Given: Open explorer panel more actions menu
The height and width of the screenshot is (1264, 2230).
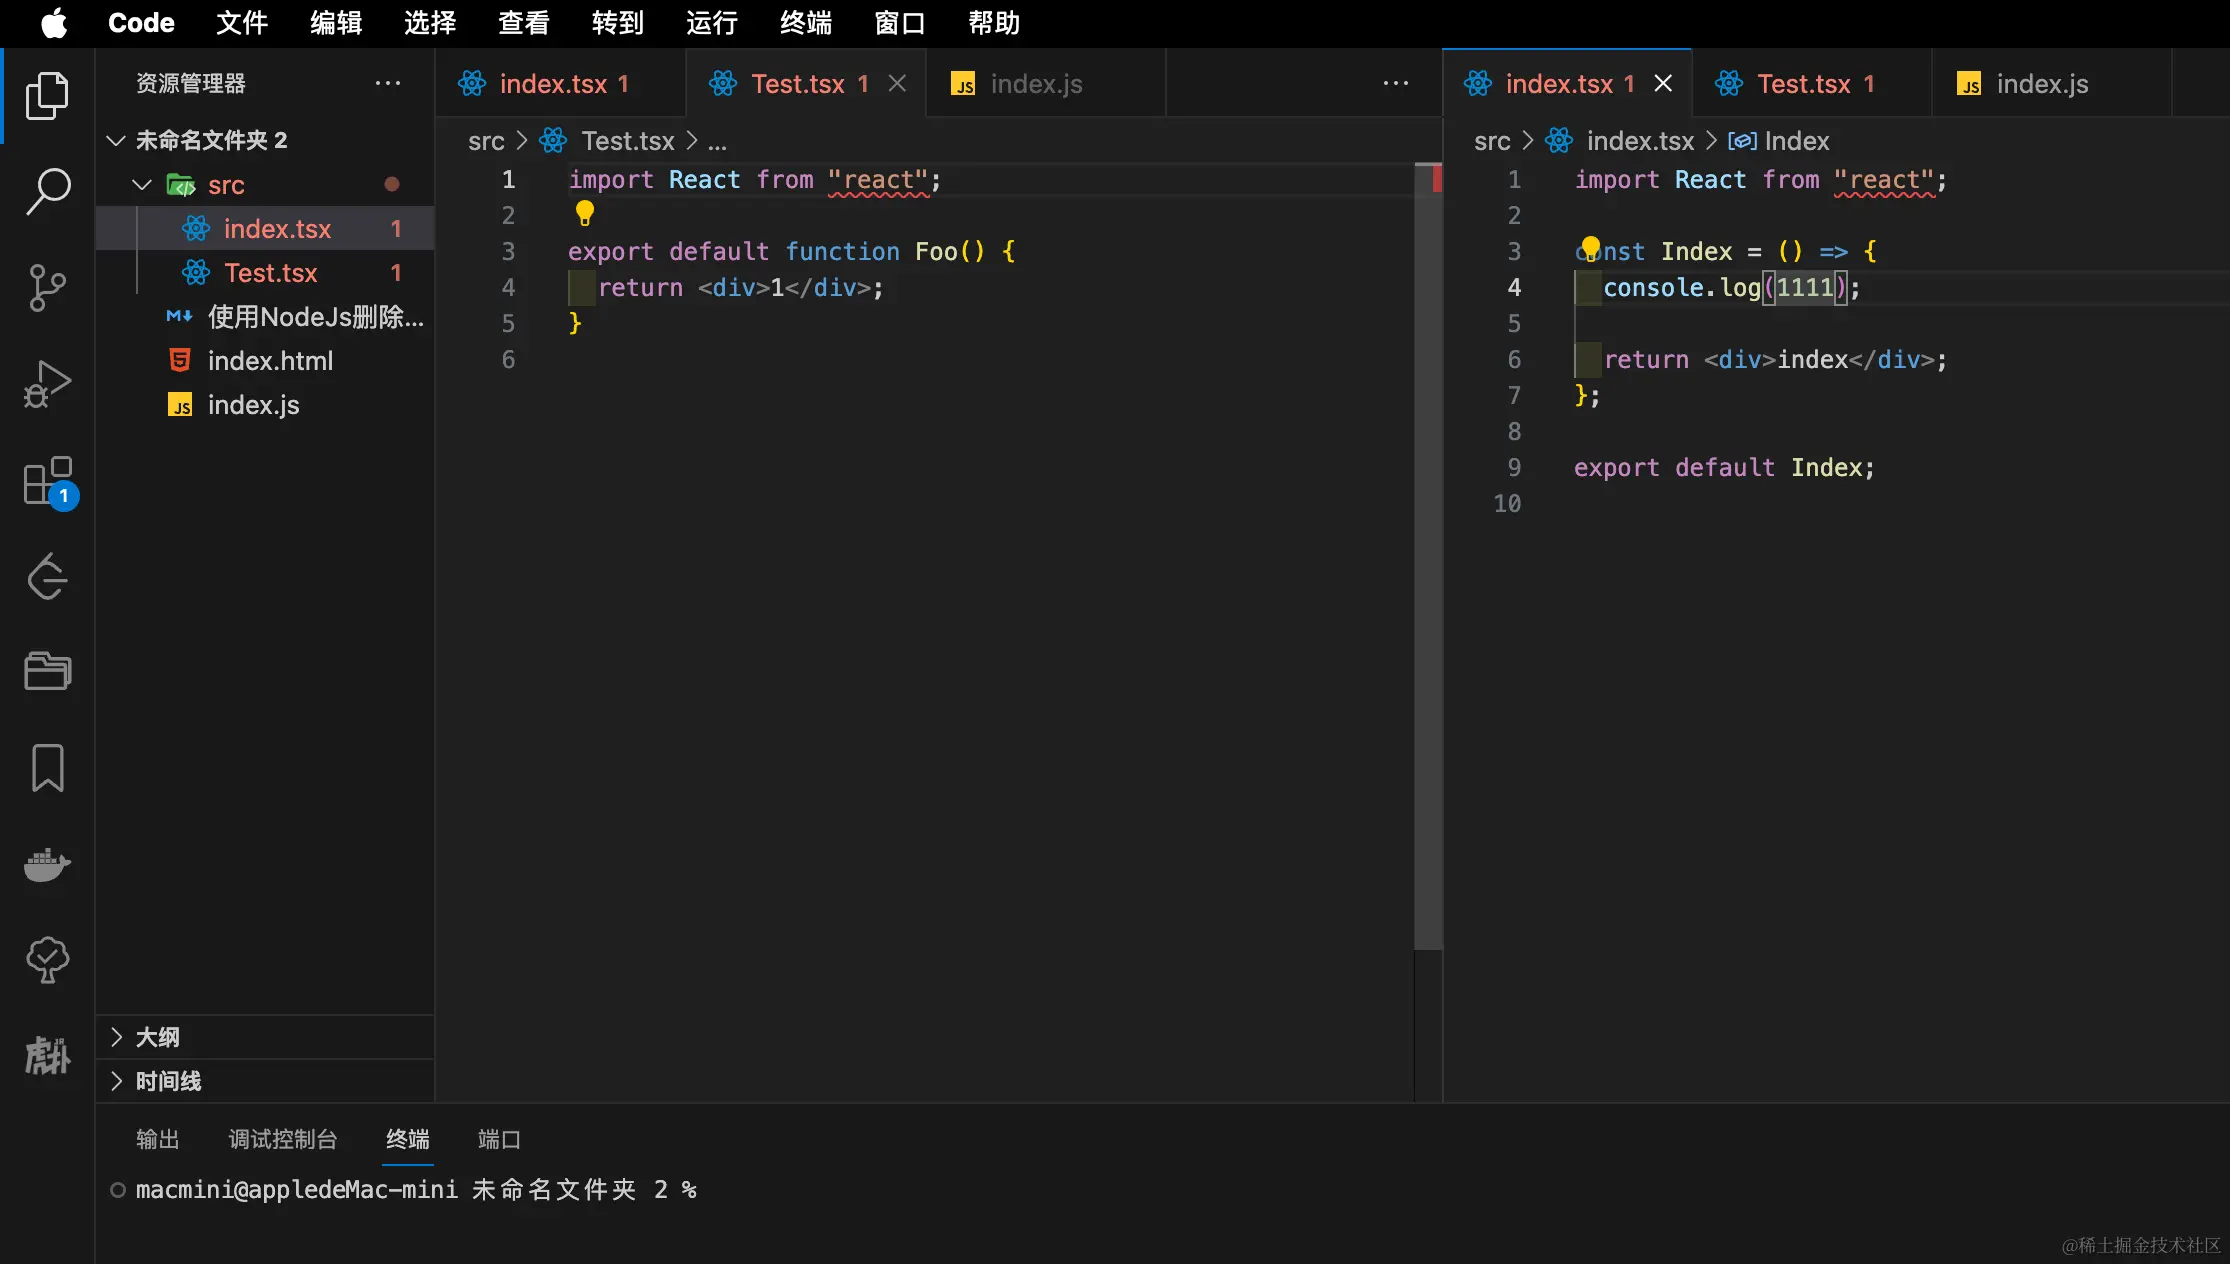Looking at the screenshot, I should pos(387,84).
